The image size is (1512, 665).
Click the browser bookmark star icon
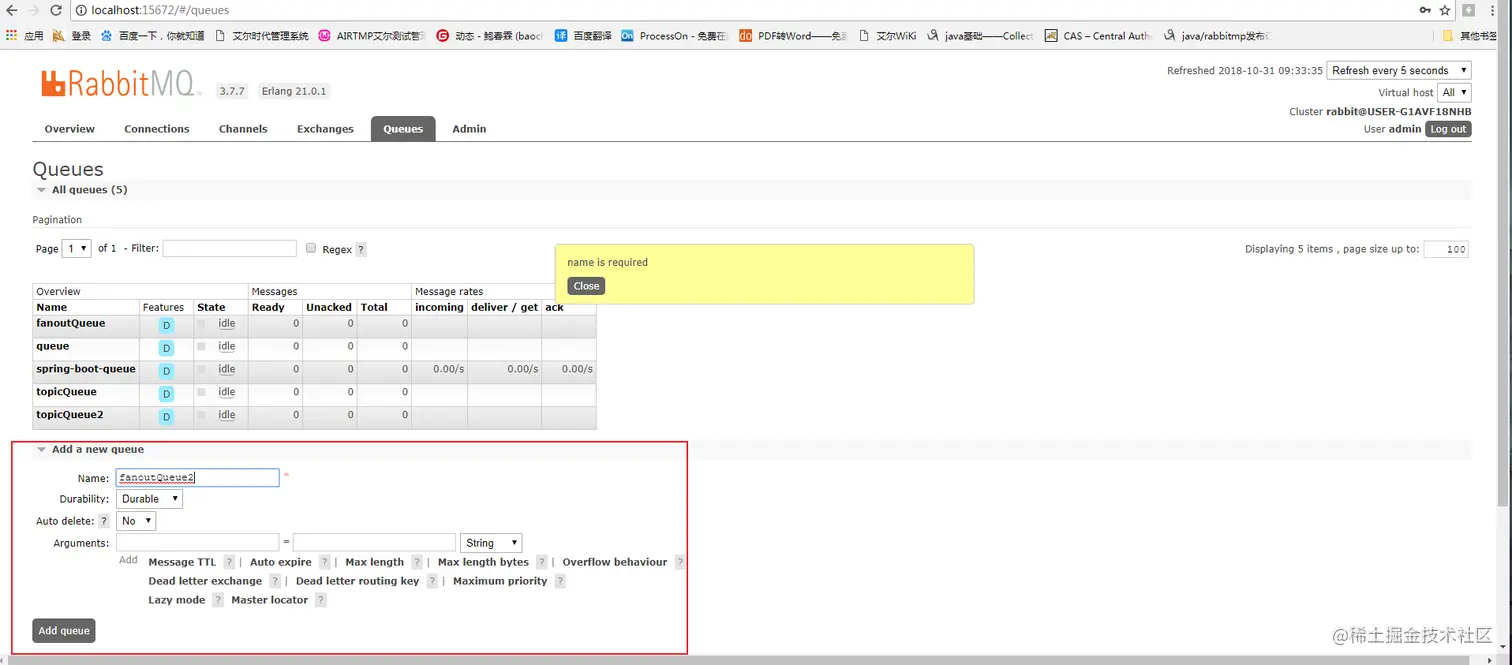1445,10
